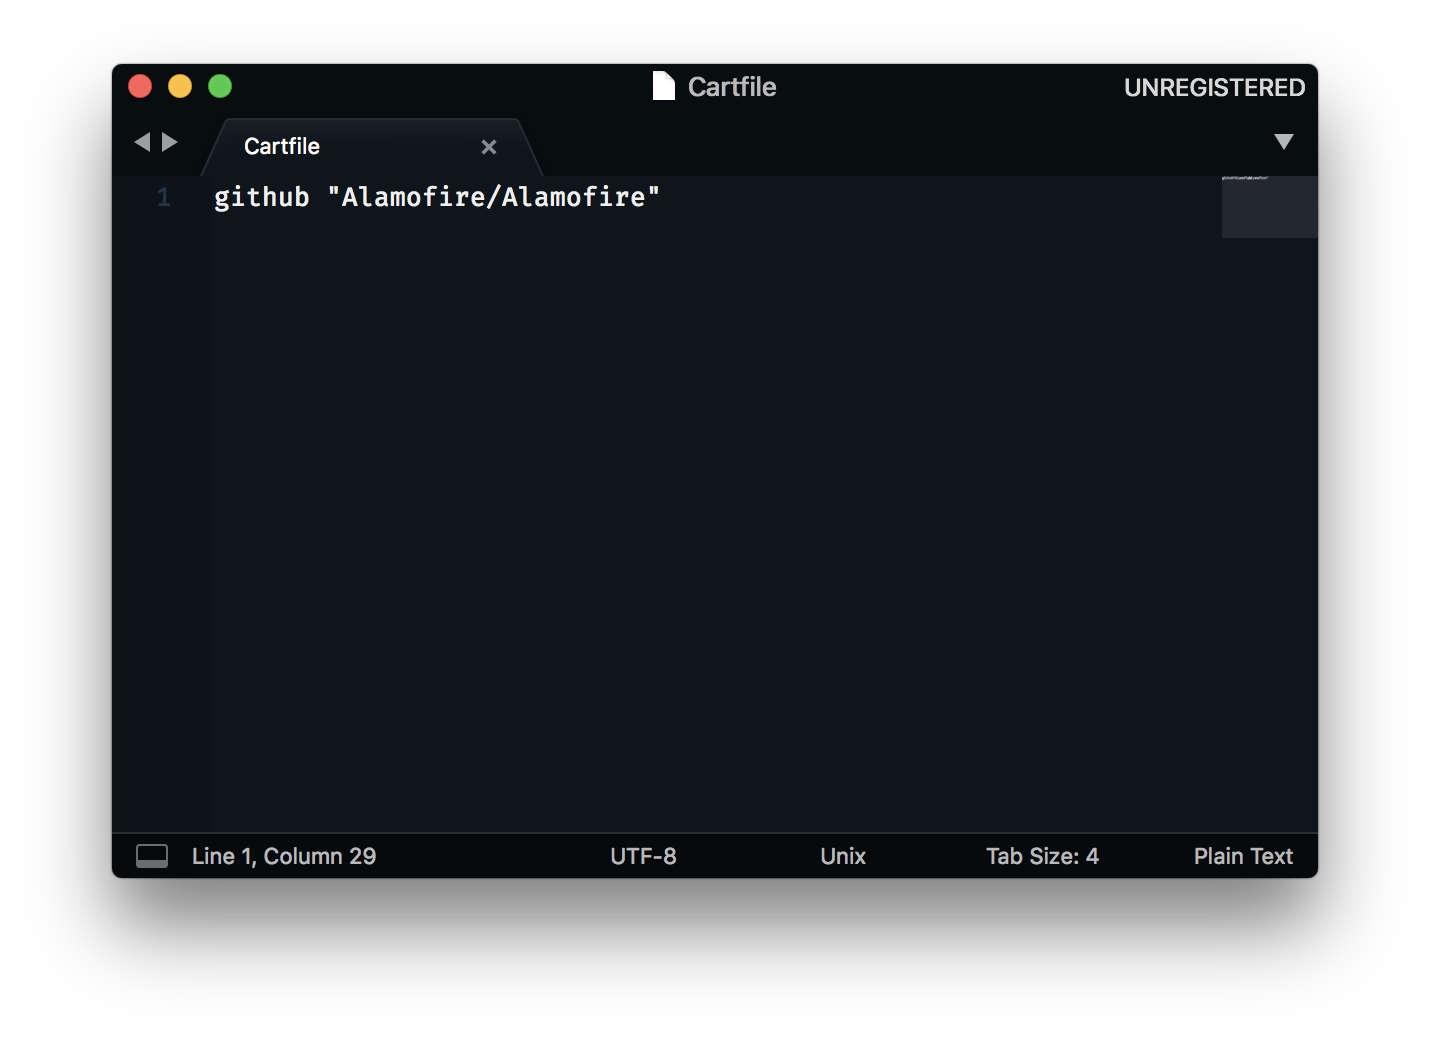Change encoding via UTF-8 status item

(643, 856)
